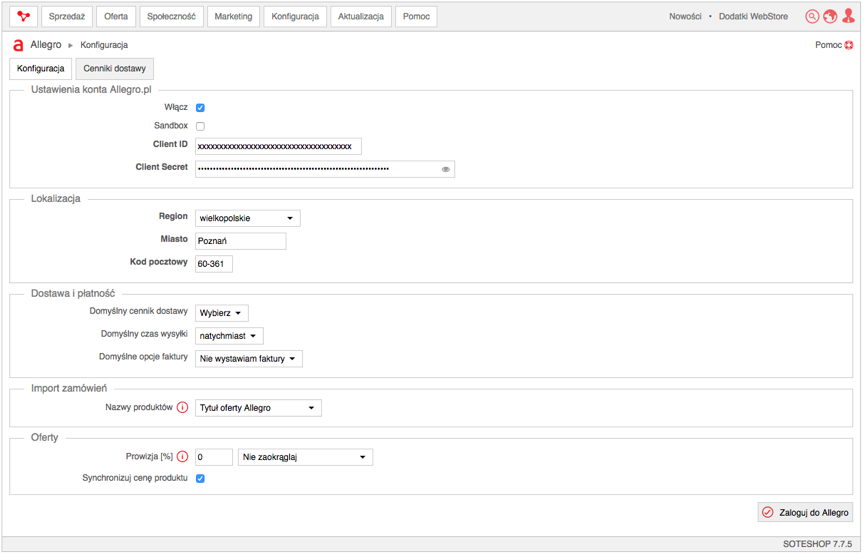Open the Nie zaokrąglaj dropdown
The height and width of the screenshot is (554, 864).
[305, 457]
